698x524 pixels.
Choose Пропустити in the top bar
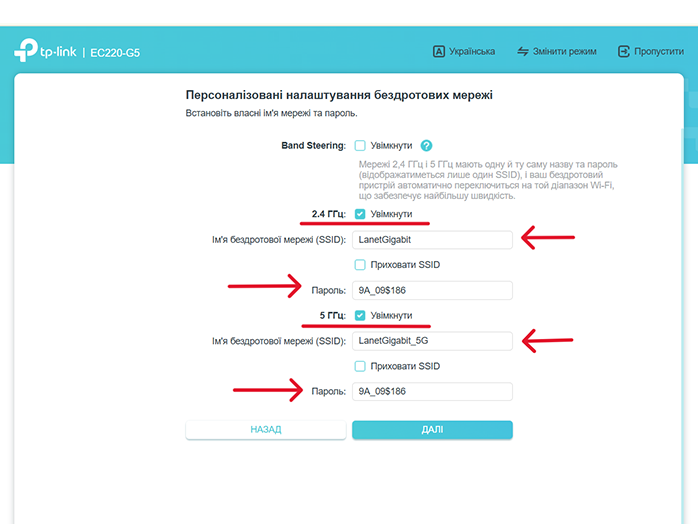651,52
